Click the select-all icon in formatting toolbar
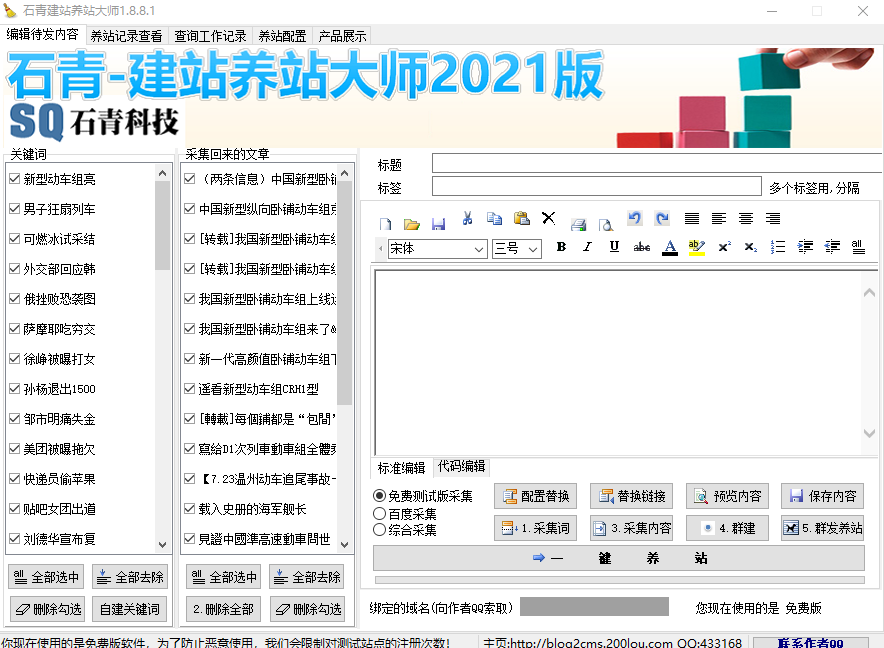Screen dimensions: 884x648 click(x=858, y=246)
